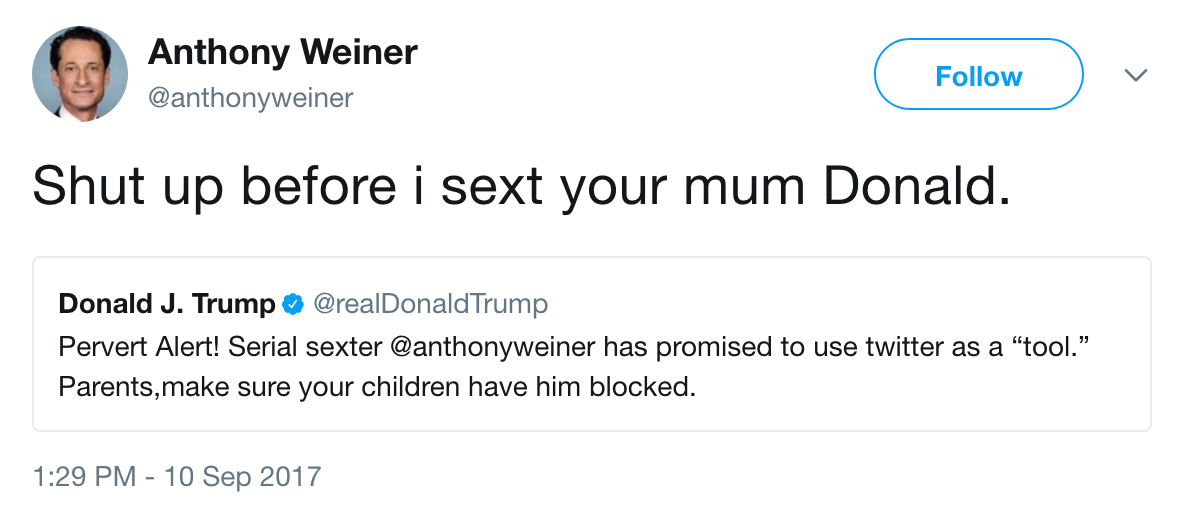
Task: Click the @anthonyweiner handle below the name
Action: point(251,98)
